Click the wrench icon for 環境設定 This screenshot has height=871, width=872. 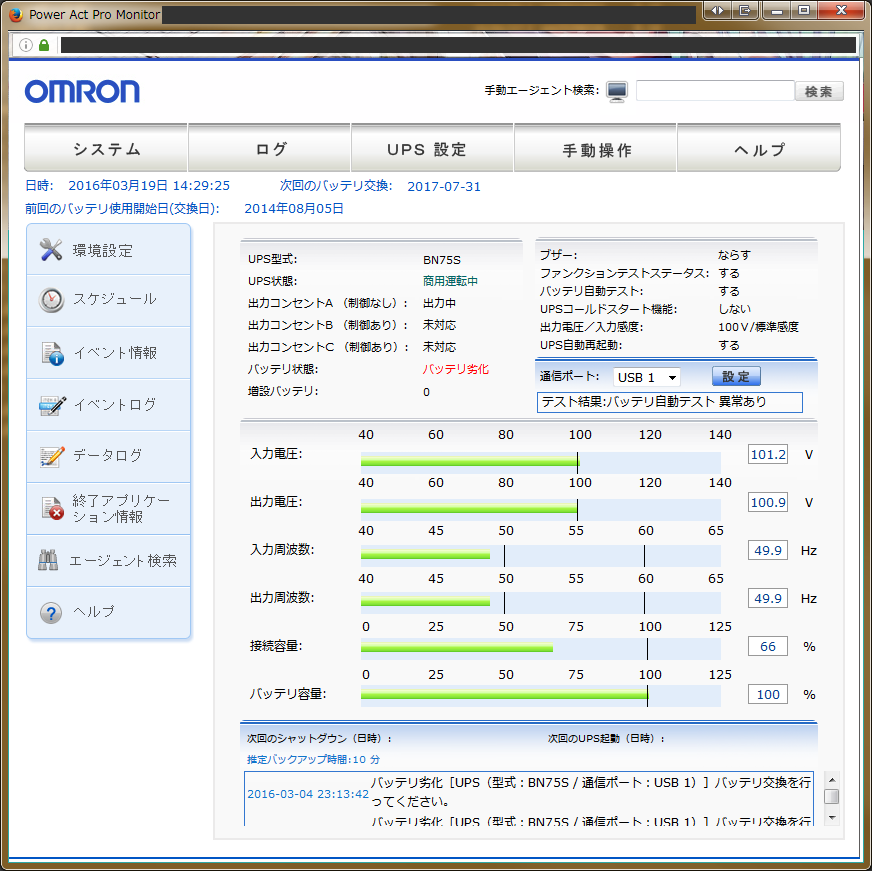(x=51, y=250)
